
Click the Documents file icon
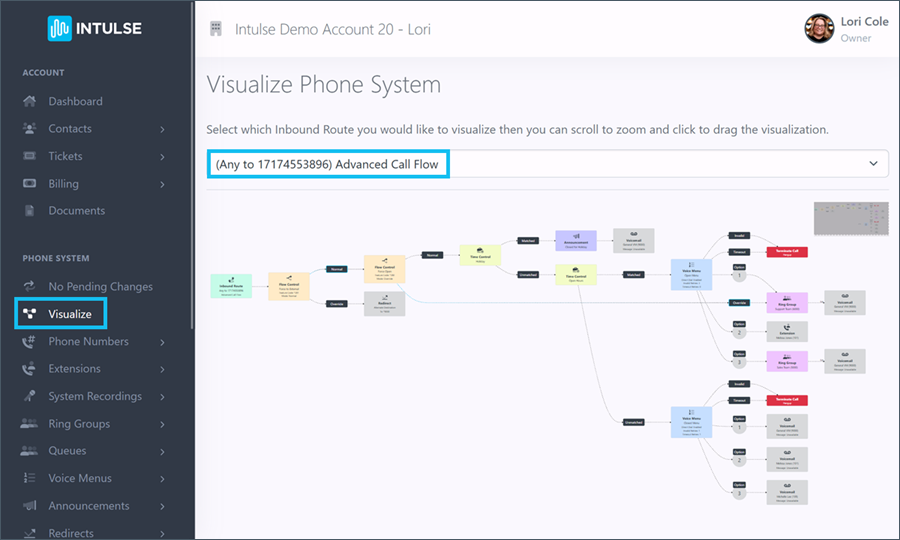tap(29, 211)
